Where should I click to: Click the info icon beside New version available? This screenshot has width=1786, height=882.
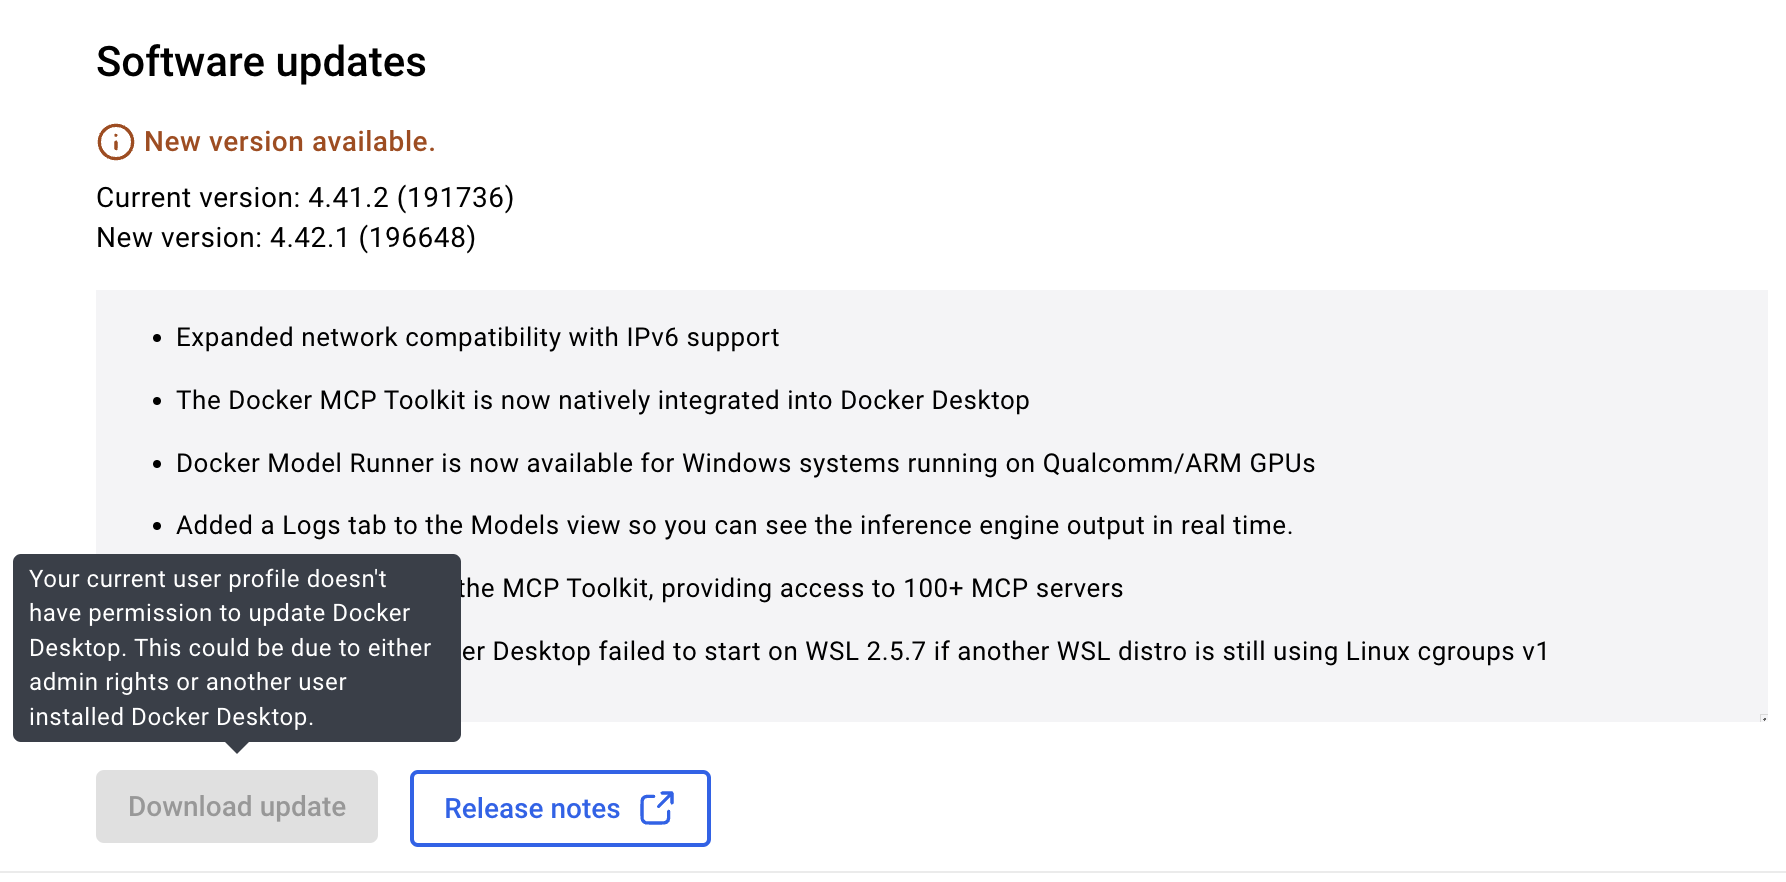pyautogui.click(x=115, y=142)
